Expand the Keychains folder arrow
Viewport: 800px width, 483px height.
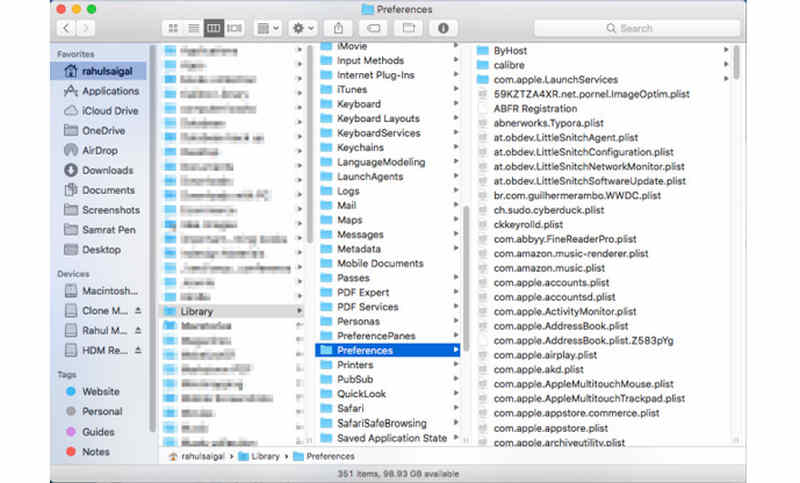coord(455,147)
